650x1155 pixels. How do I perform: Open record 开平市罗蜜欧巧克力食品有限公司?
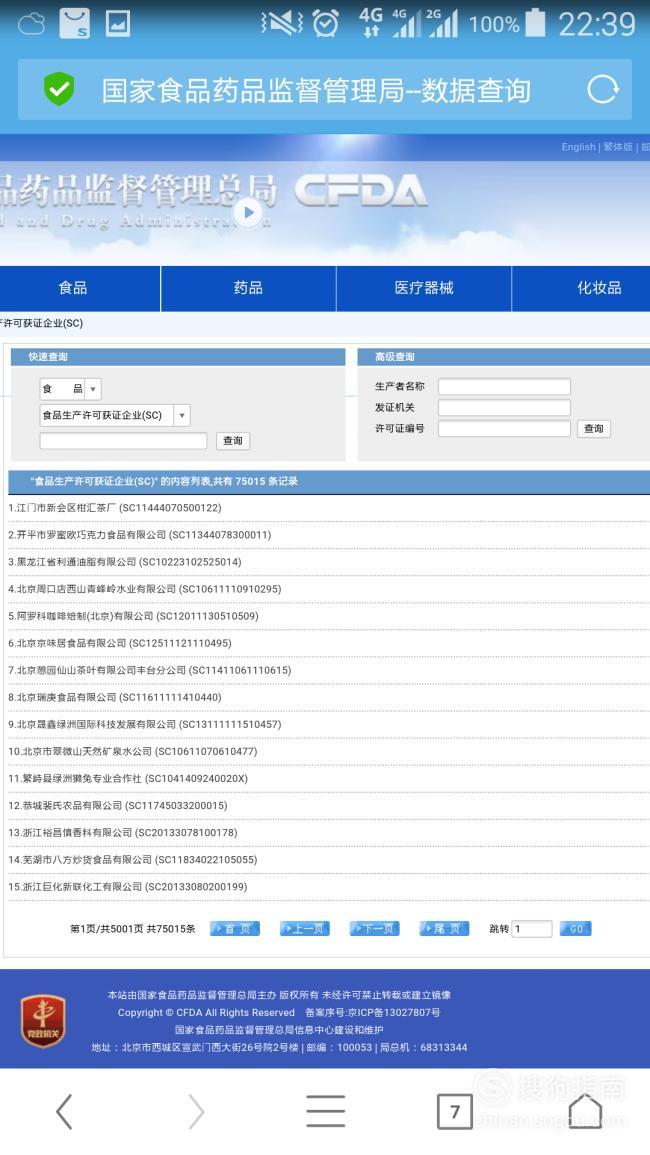click(x=140, y=535)
